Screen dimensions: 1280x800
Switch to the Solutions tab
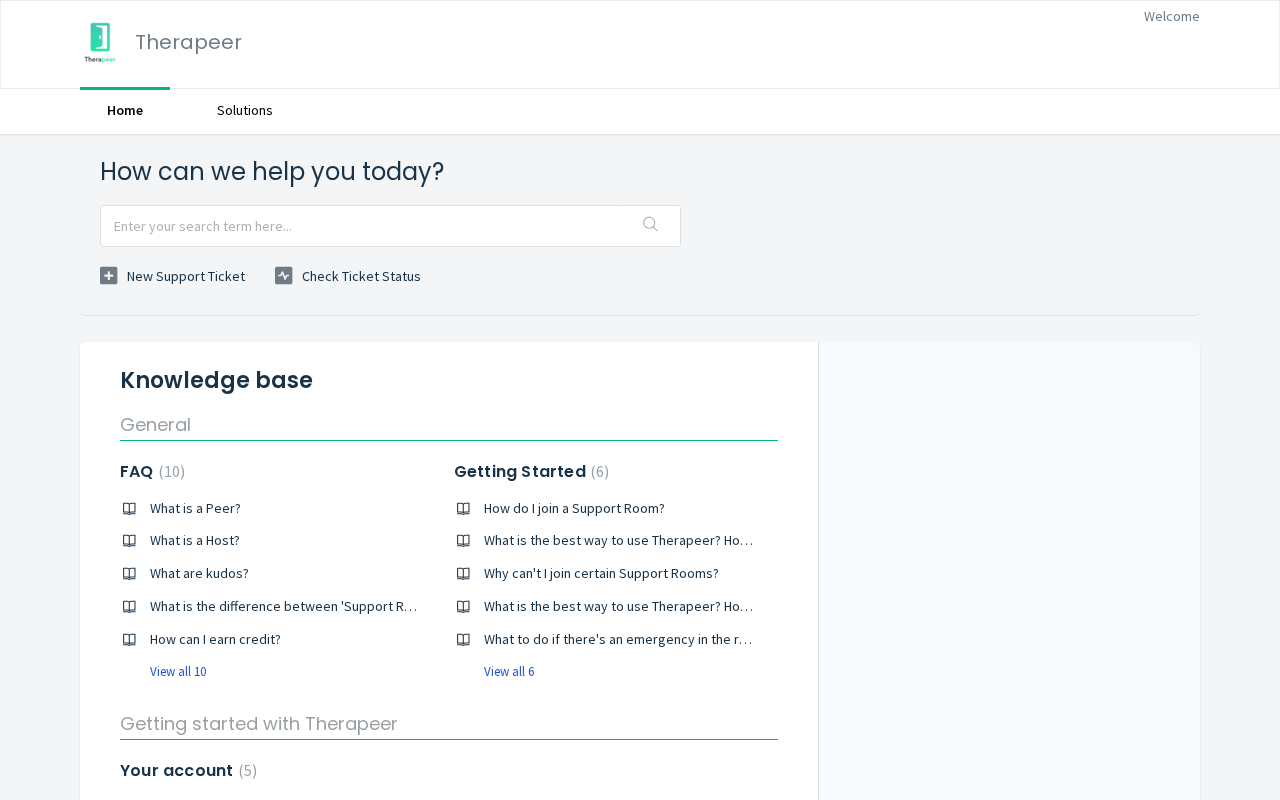click(245, 111)
